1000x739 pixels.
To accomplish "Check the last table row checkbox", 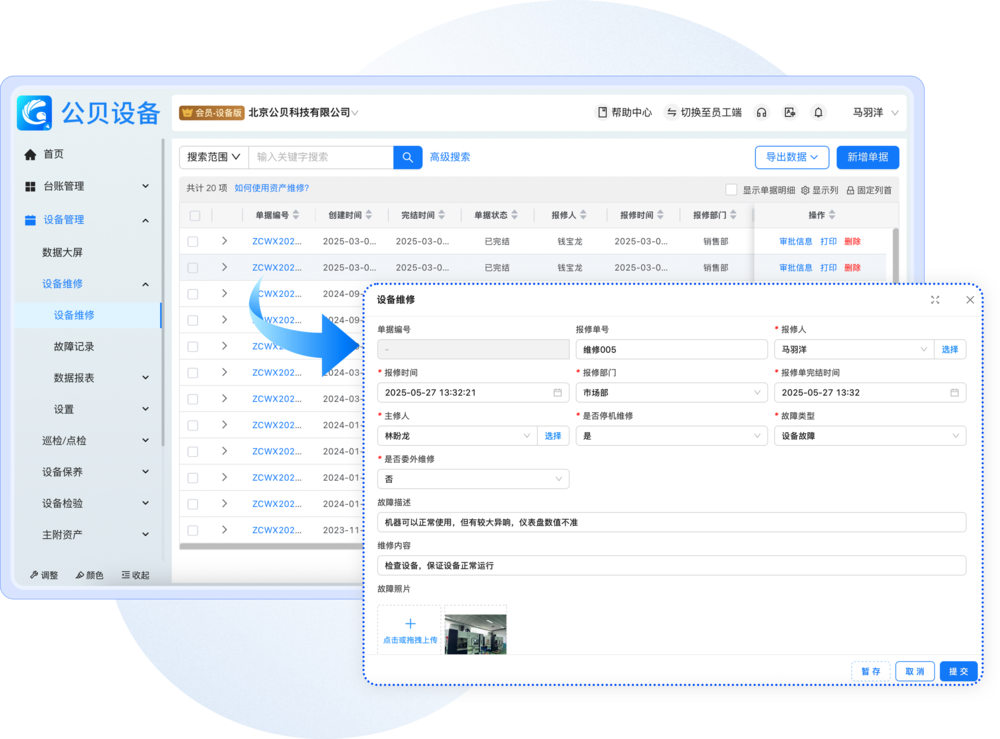I will click(x=193, y=530).
